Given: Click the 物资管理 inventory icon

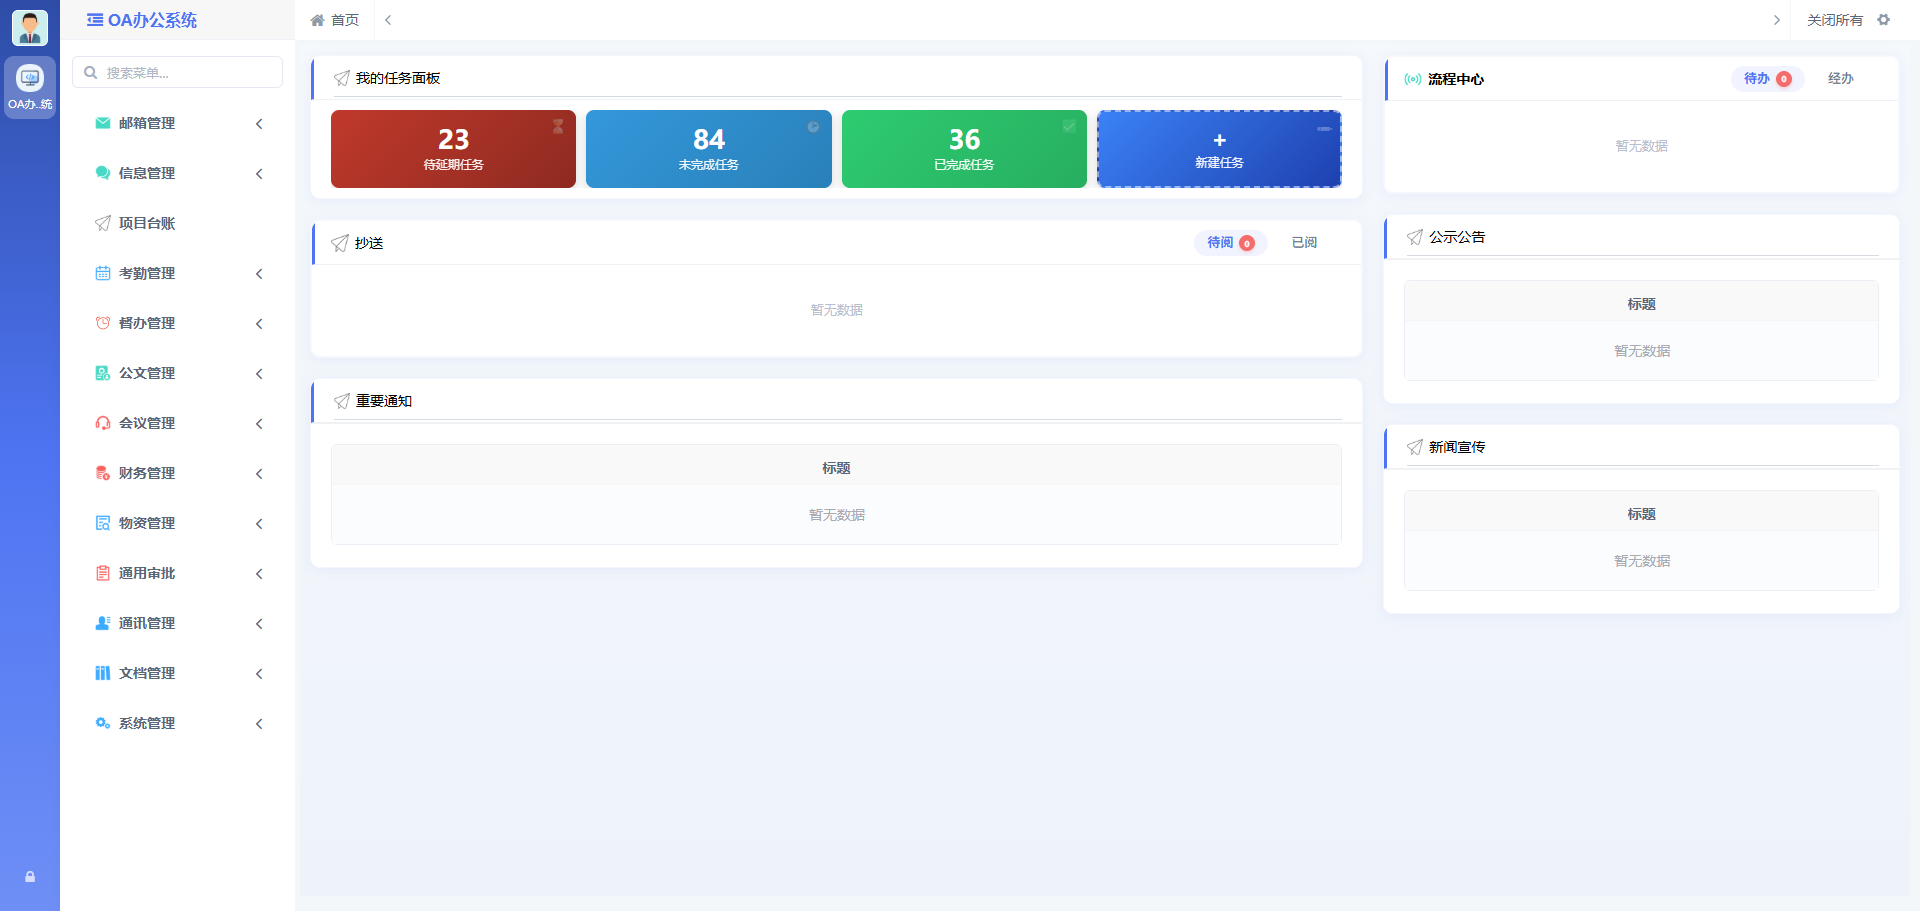Looking at the screenshot, I should (x=103, y=523).
